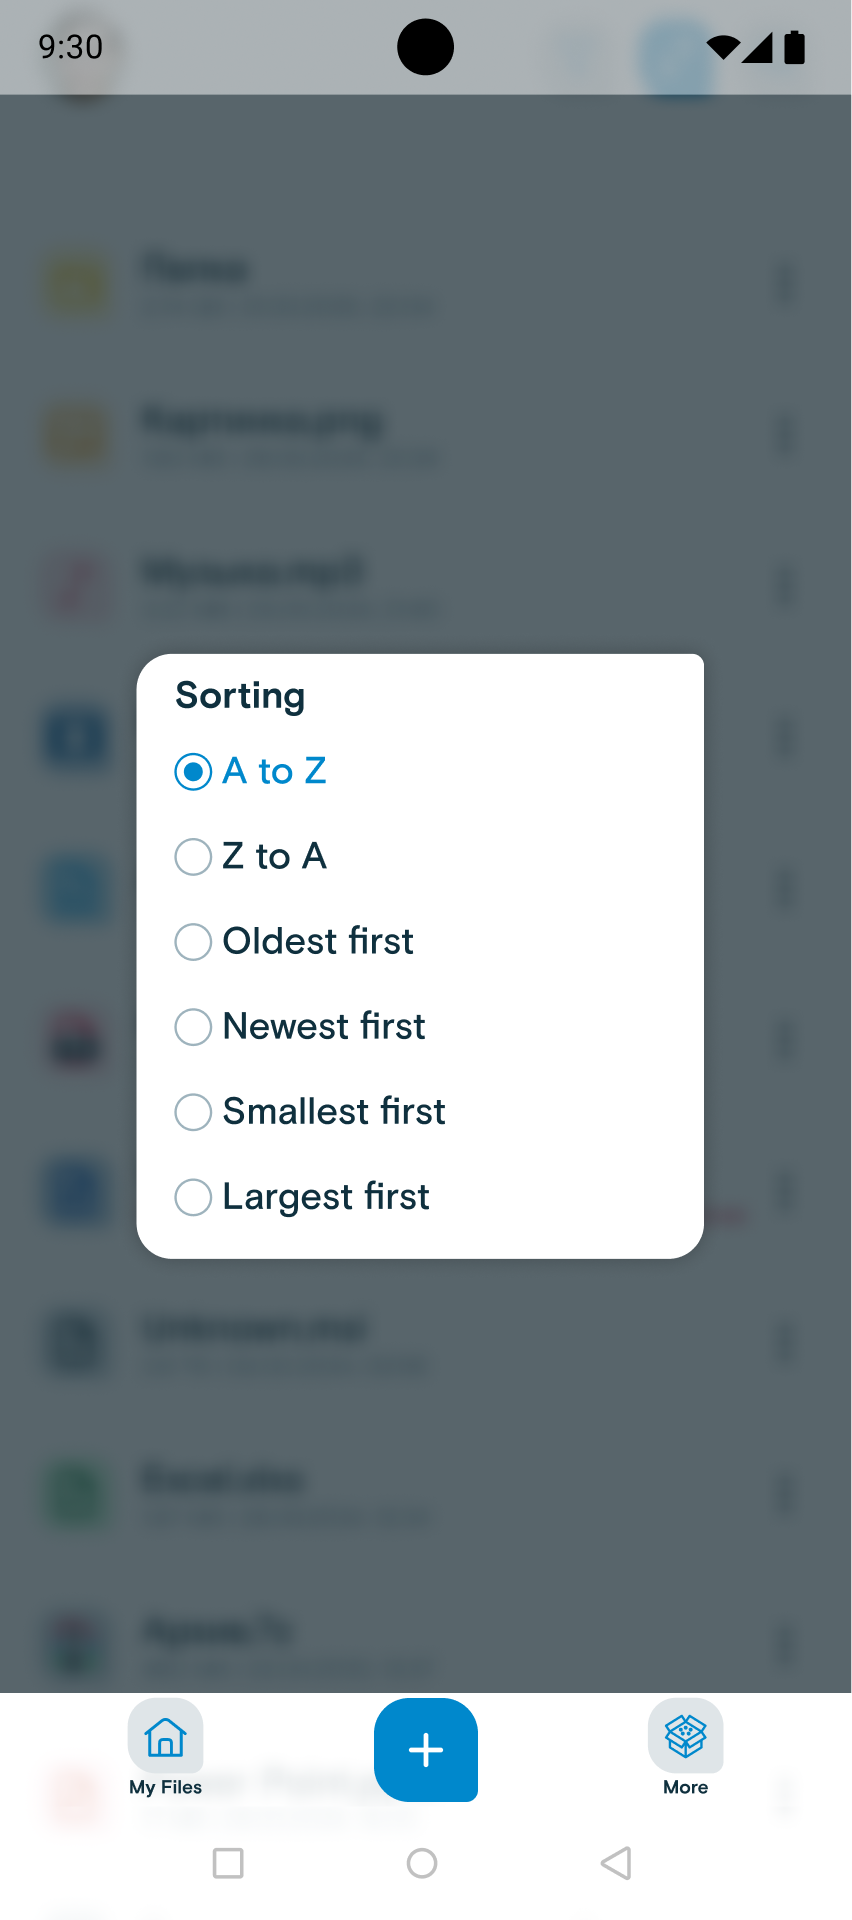Select the A to Z sorting option
Screen dimensions: 852x1920
point(193,771)
